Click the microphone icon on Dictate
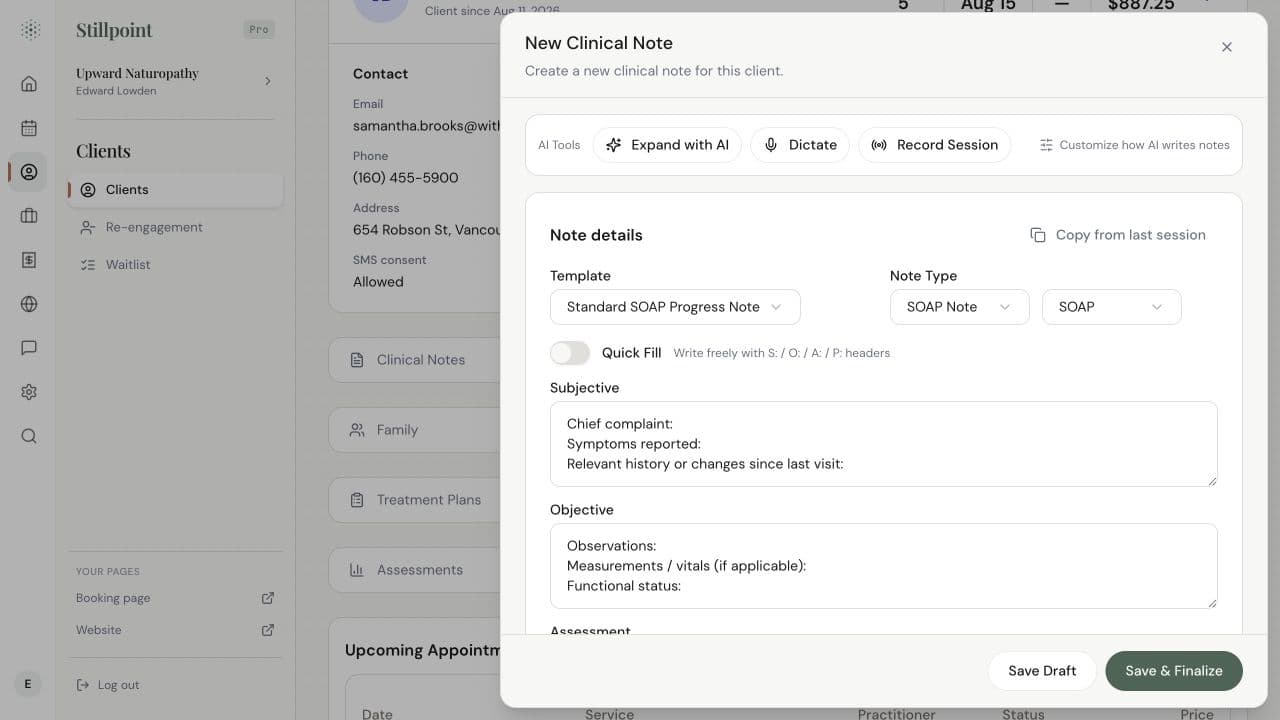1280x720 pixels. tap(771, 145)
